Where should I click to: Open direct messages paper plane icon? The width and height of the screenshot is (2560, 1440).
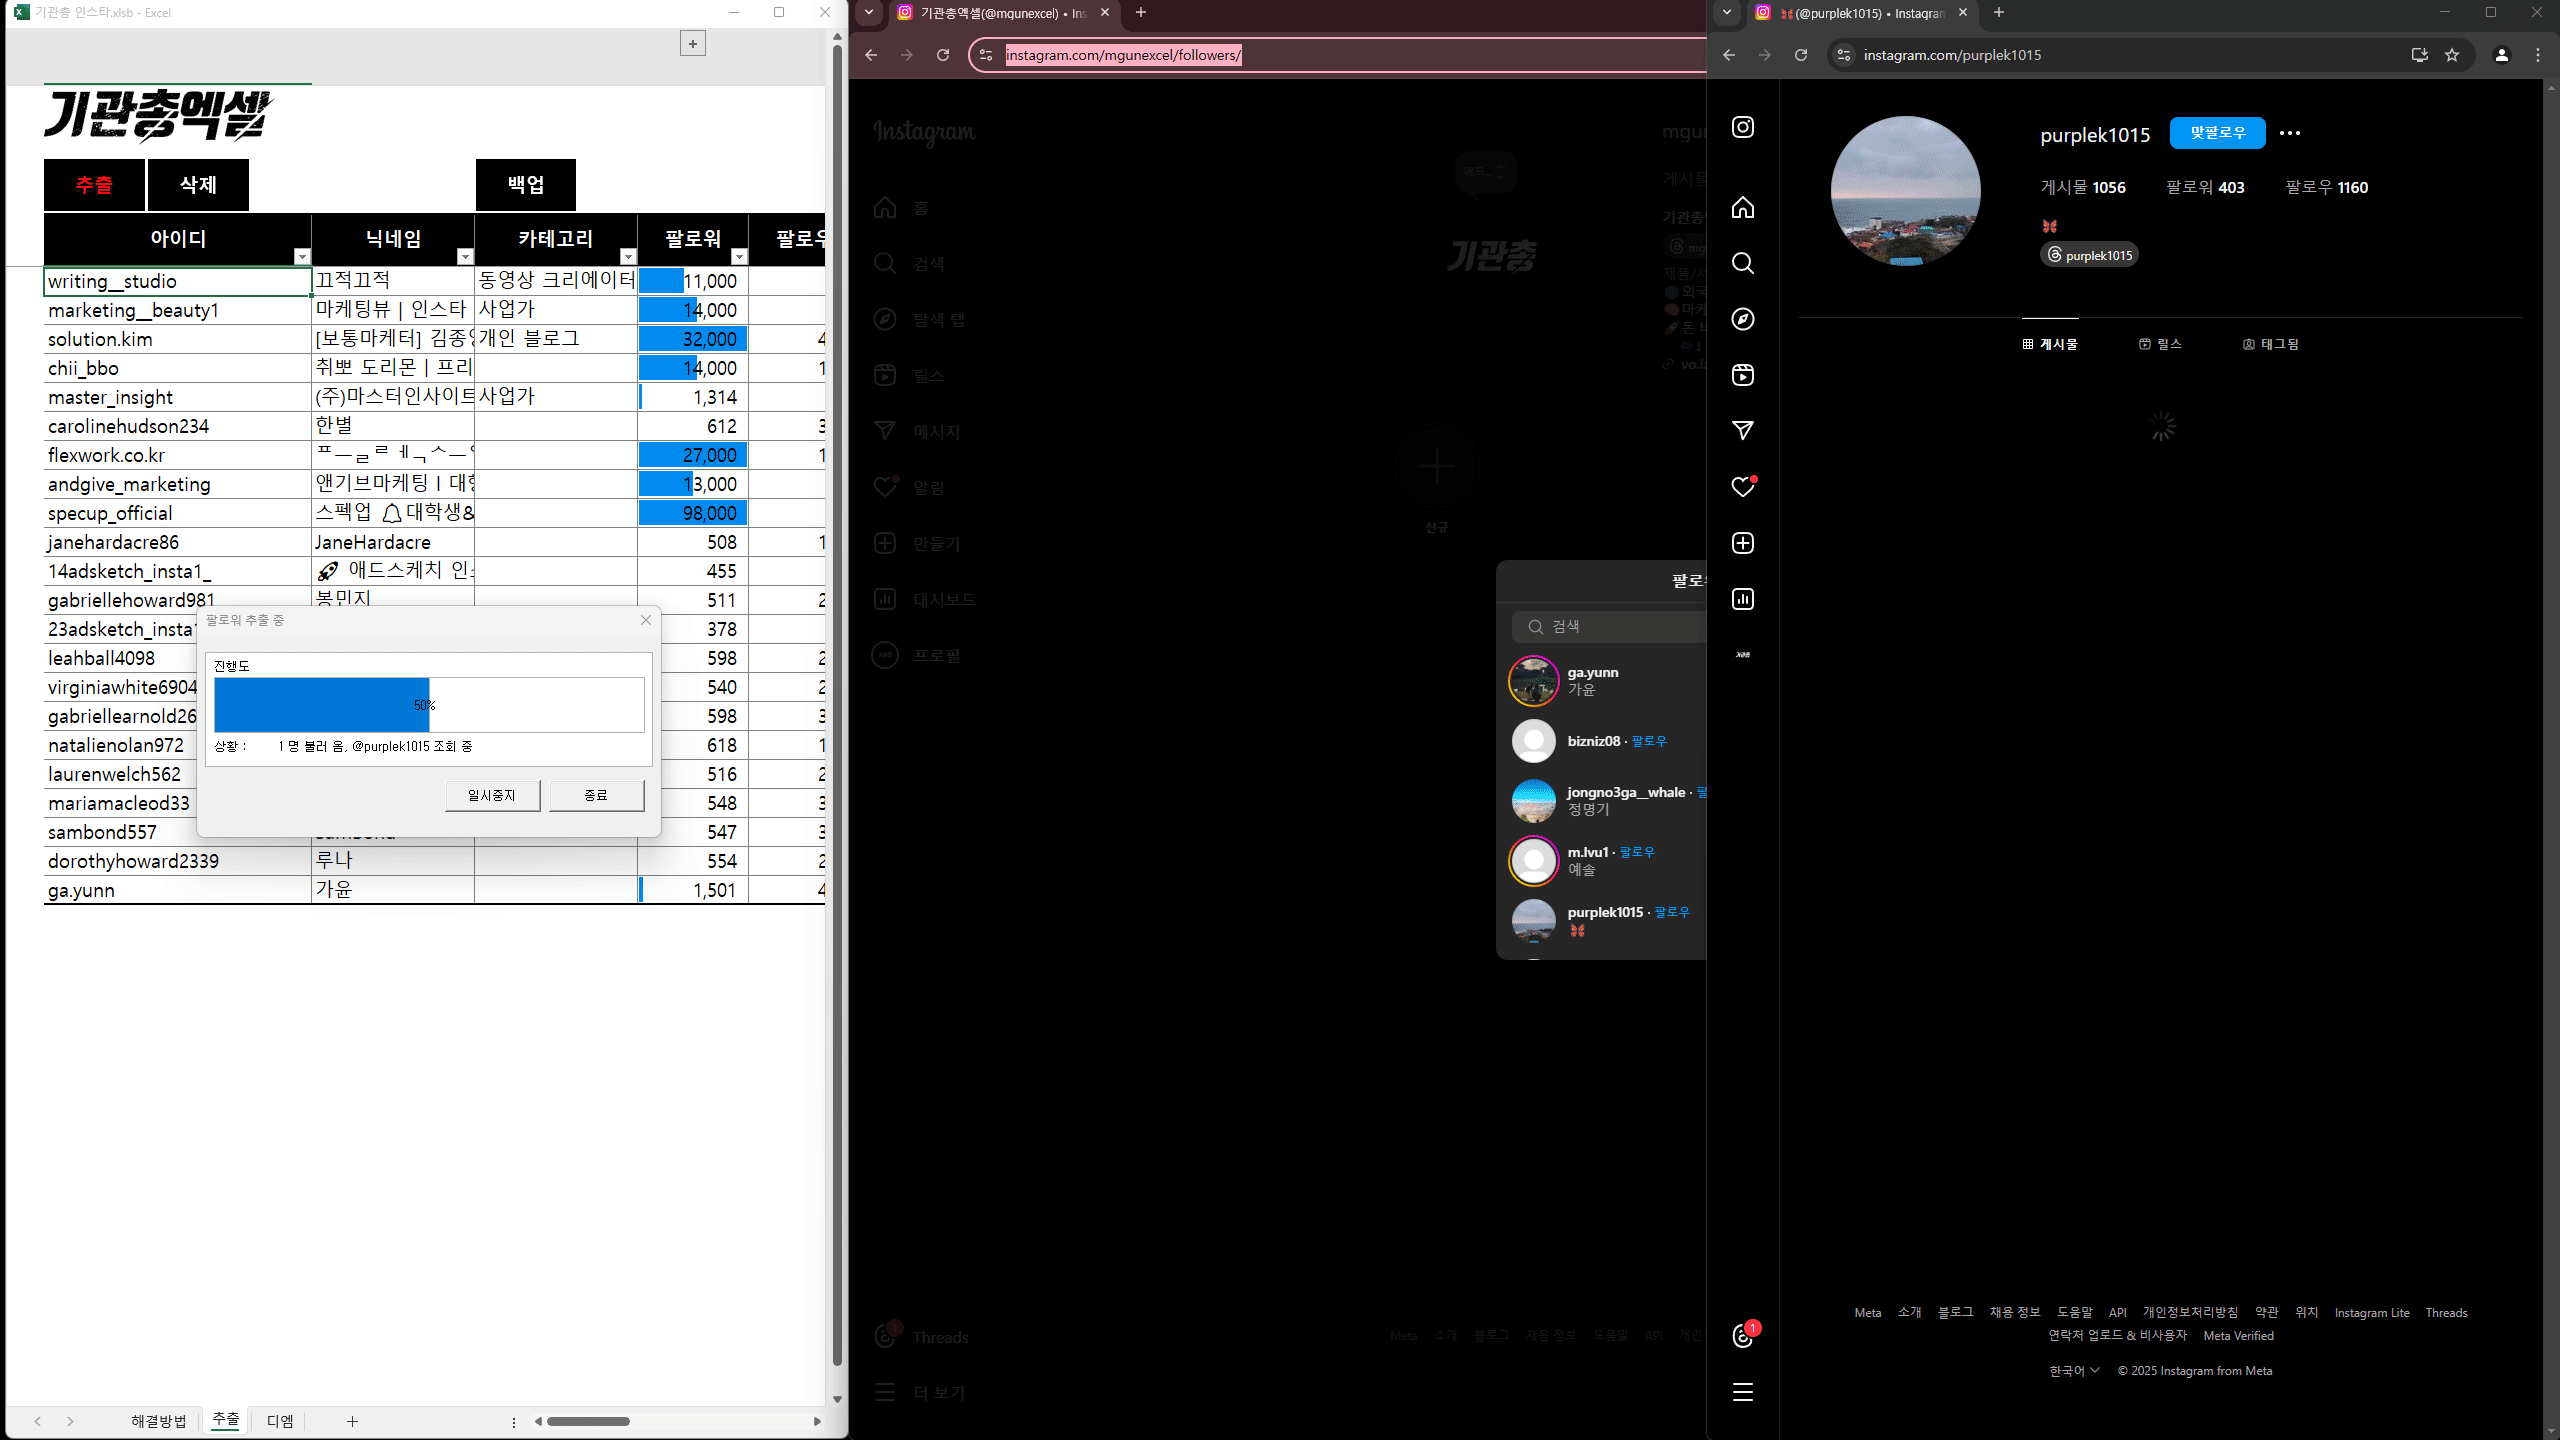pyautogui.click(x=1742, y=431)
